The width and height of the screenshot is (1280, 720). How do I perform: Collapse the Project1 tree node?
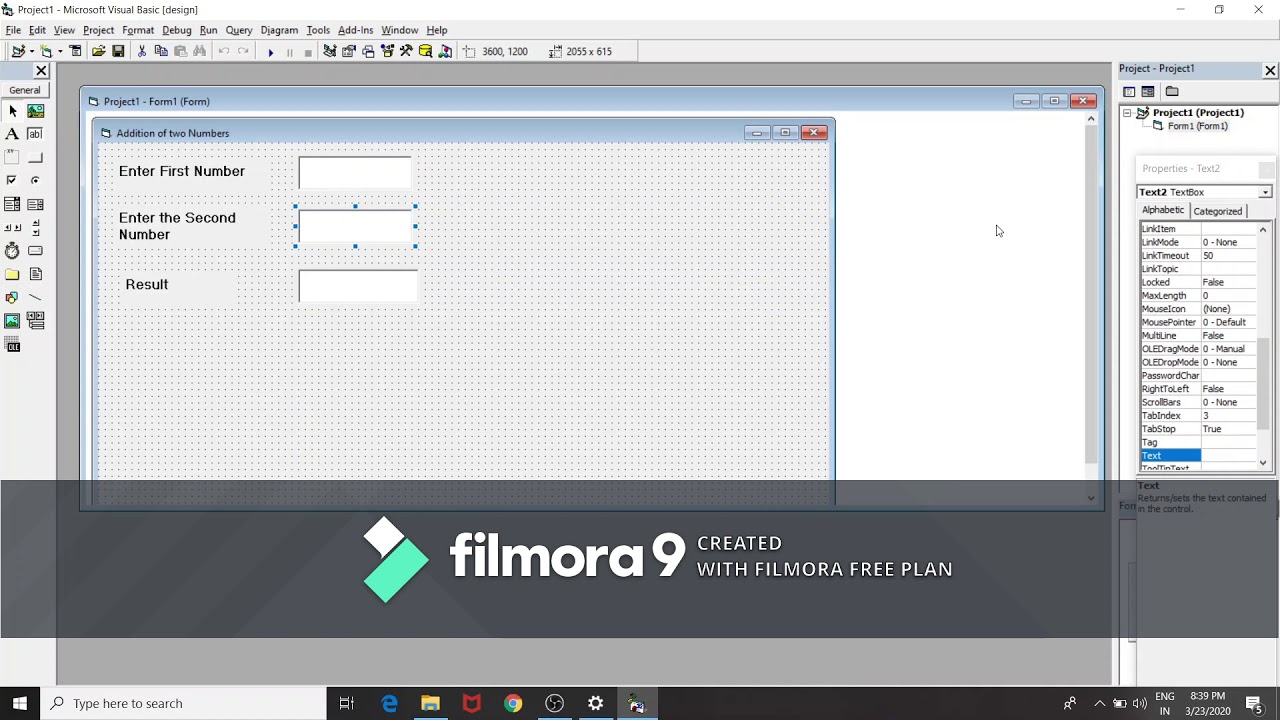pyautogui.click(x=1127, y=113)
